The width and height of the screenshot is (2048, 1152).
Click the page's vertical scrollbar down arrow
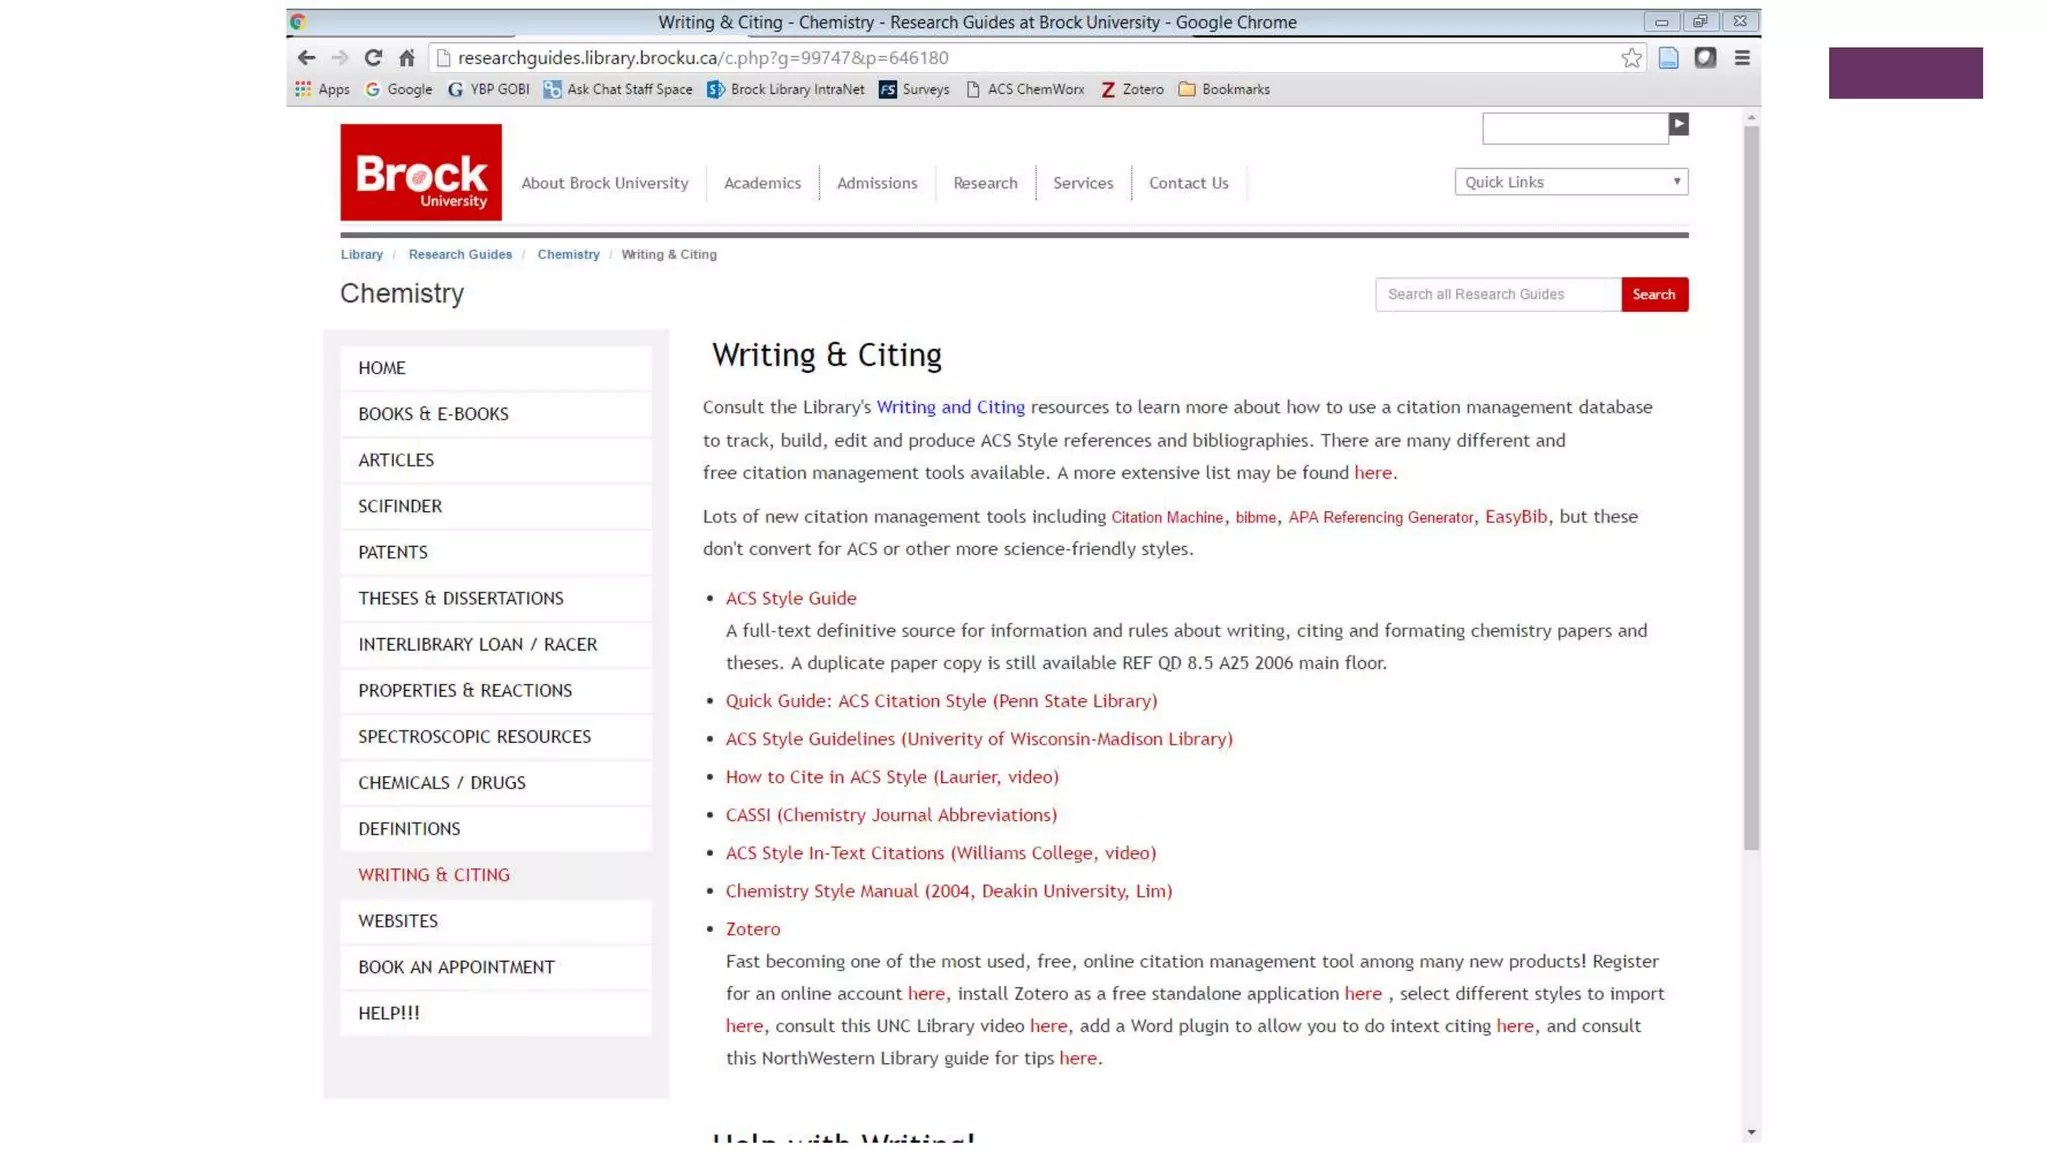1750,1133
